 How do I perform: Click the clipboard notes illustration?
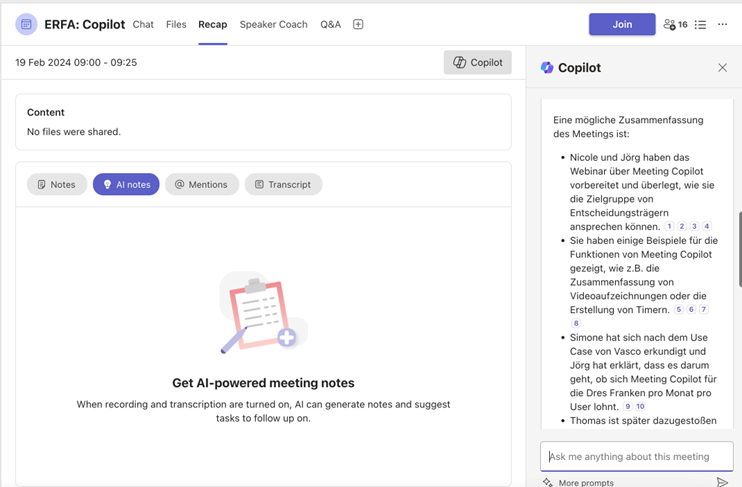264,312
